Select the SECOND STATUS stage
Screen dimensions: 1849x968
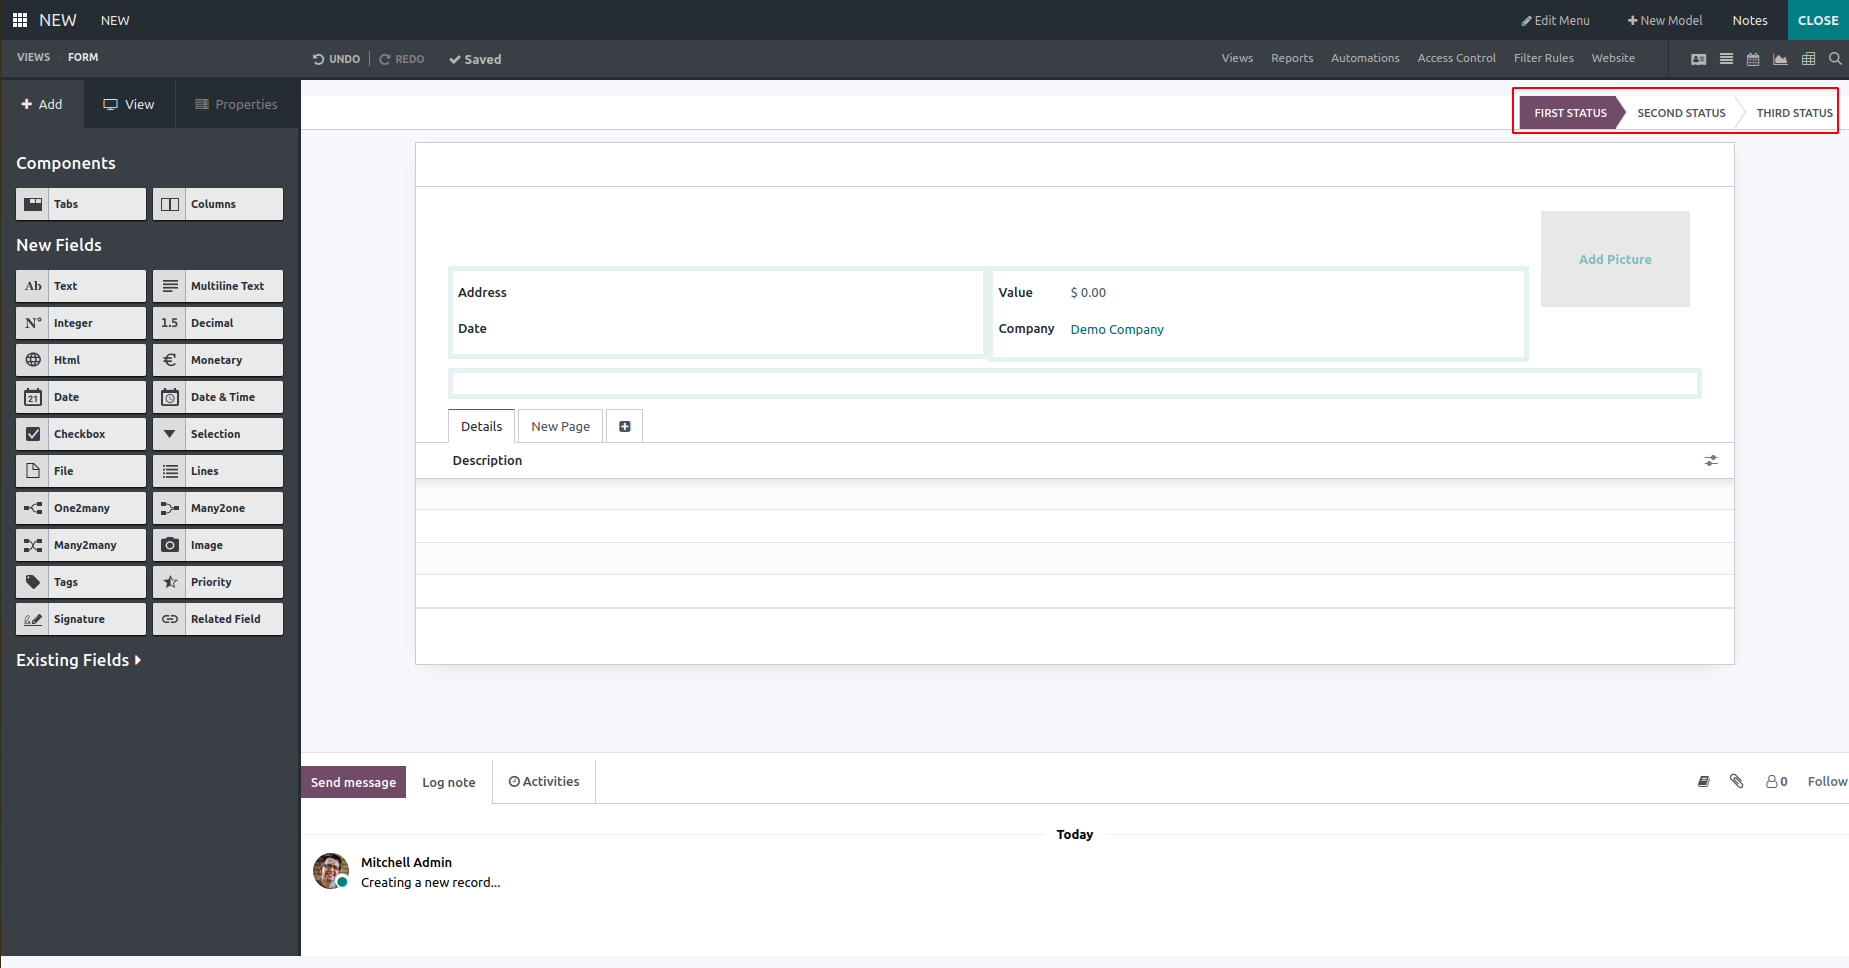pyautogui.click(x=1681, y=113)
